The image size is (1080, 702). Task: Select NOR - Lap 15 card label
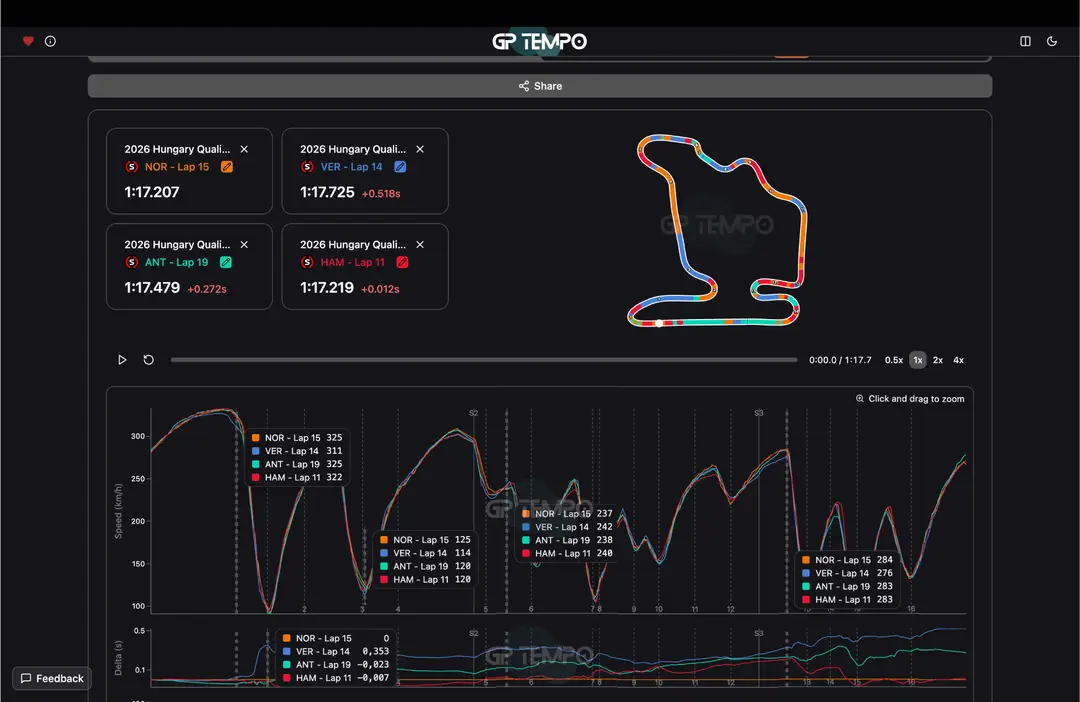(177, 167)
